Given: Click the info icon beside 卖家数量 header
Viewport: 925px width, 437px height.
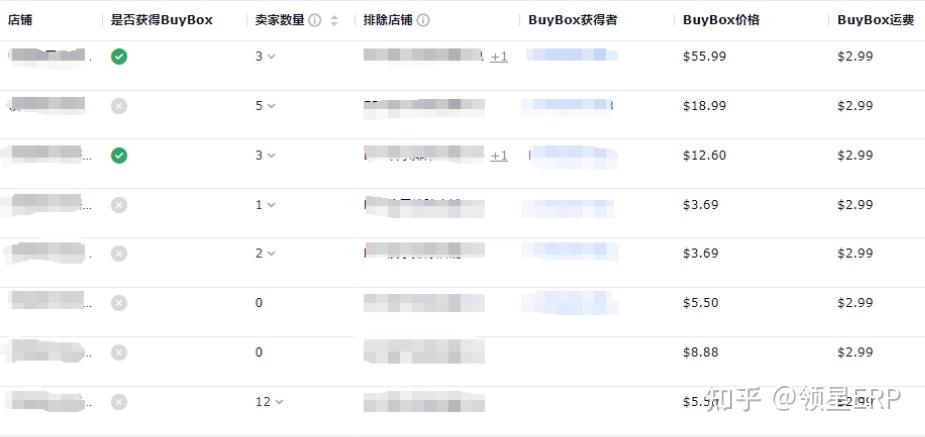Looking at the screenshot, I should pos(315,20).
